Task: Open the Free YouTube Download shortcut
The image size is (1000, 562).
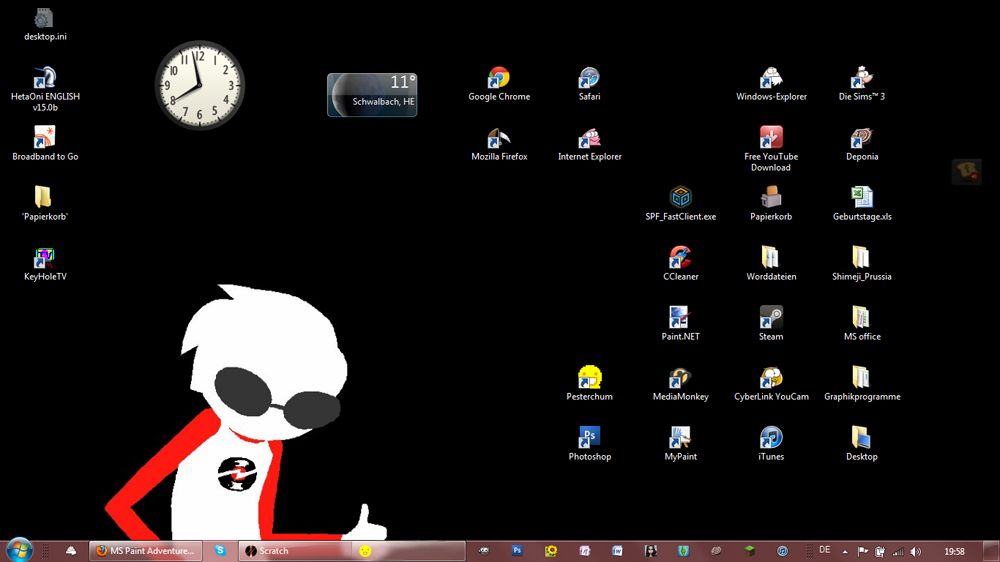Action: (771, 139)
